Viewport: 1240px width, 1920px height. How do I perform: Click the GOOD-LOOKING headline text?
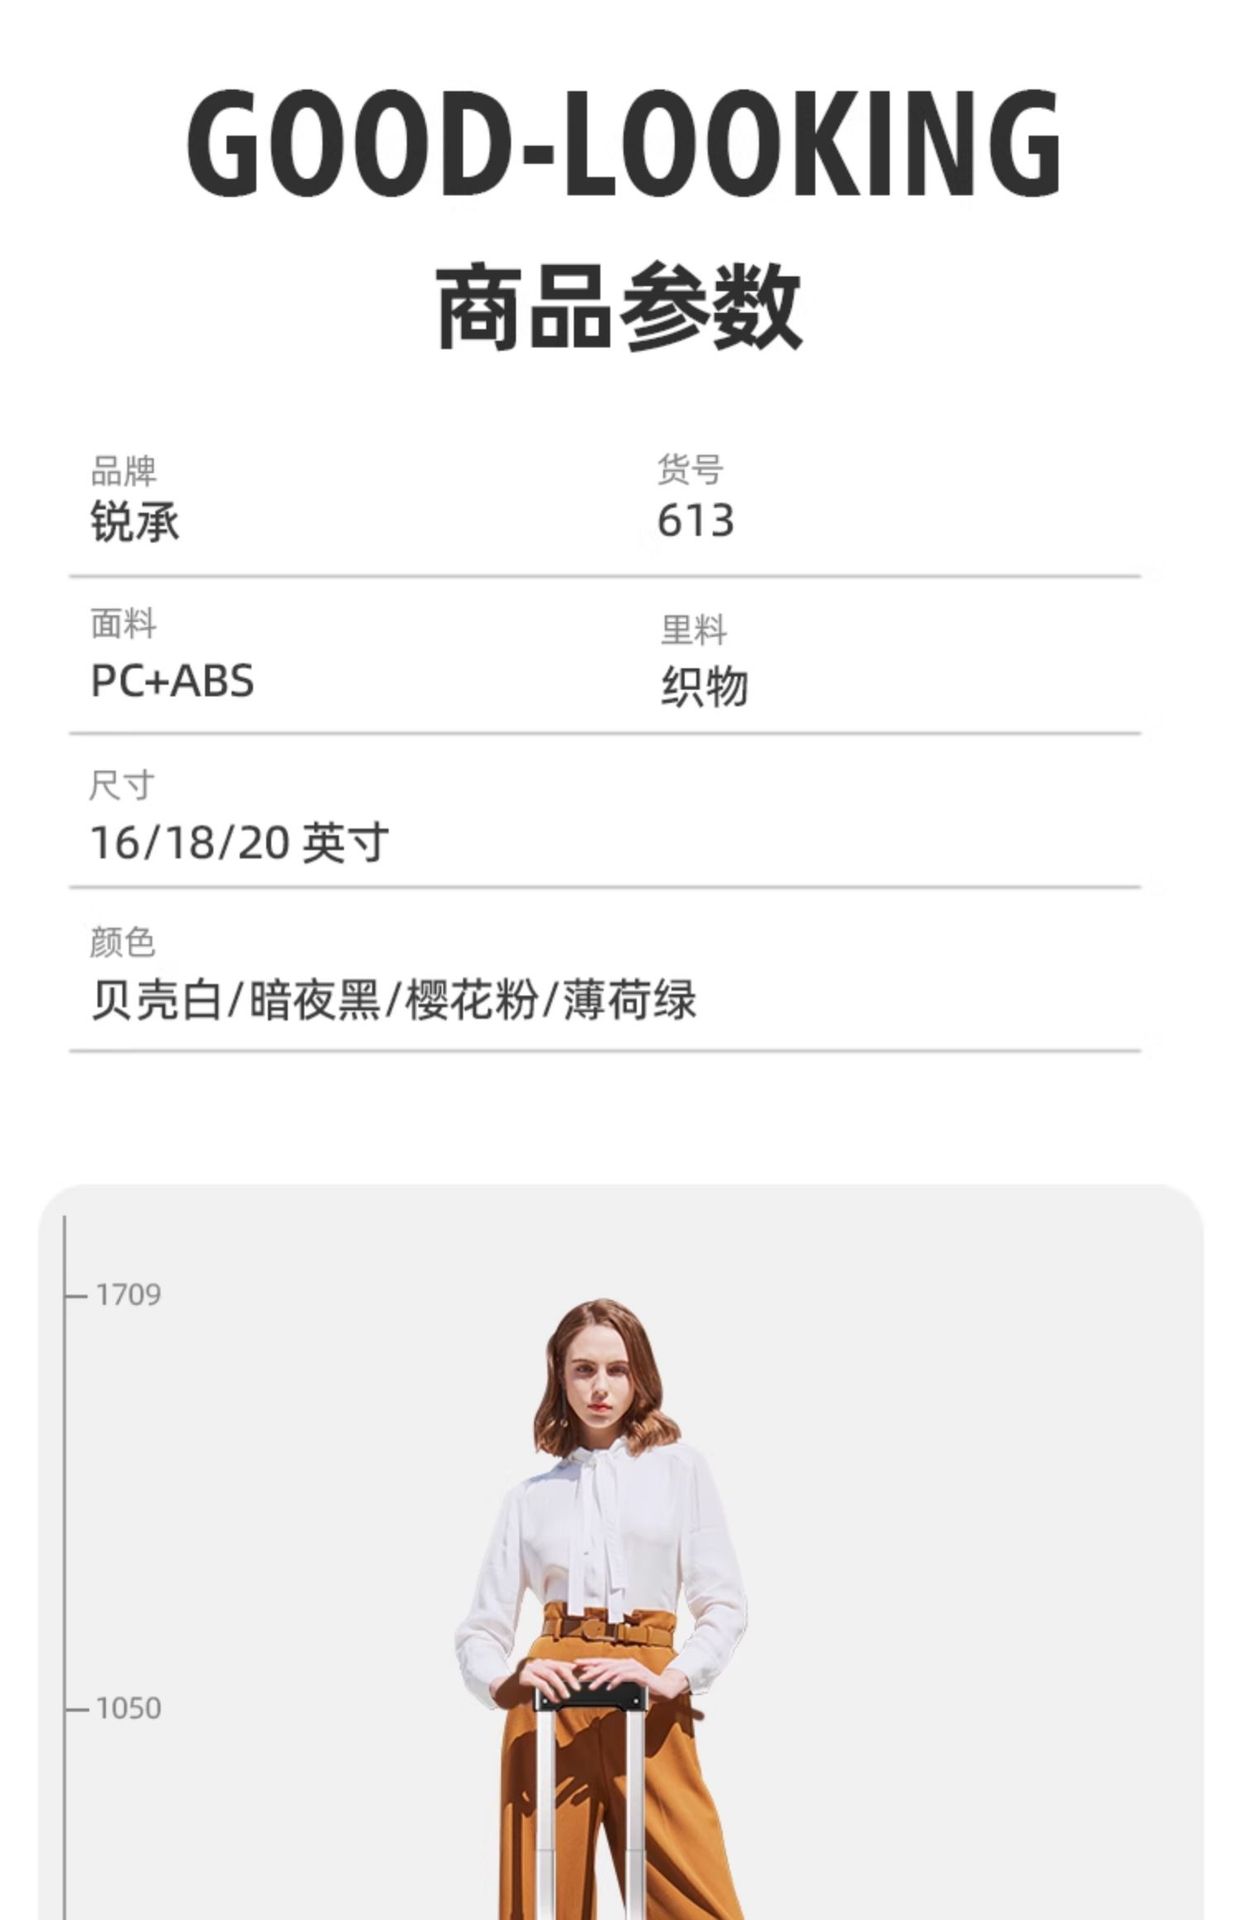[622, 143]
